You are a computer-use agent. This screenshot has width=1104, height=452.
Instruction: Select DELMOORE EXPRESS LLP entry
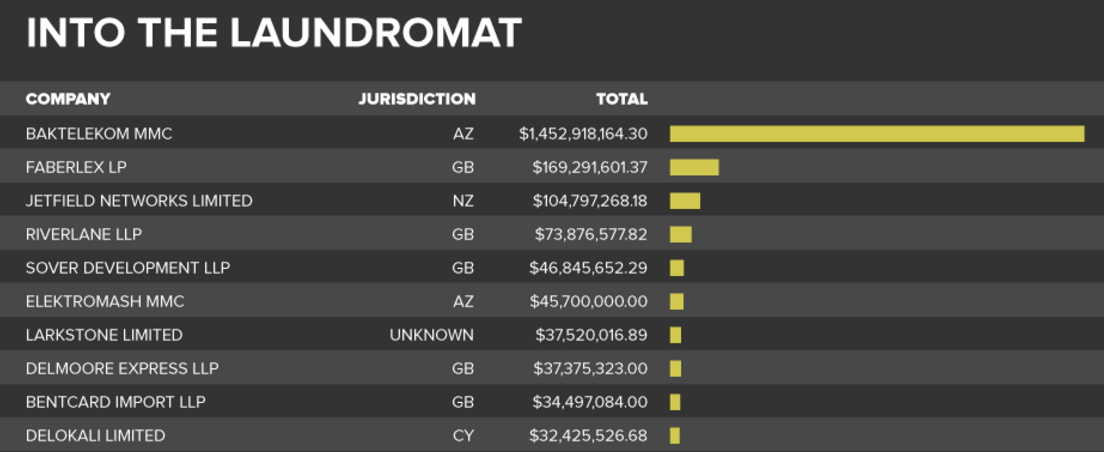tap(122, 368)
